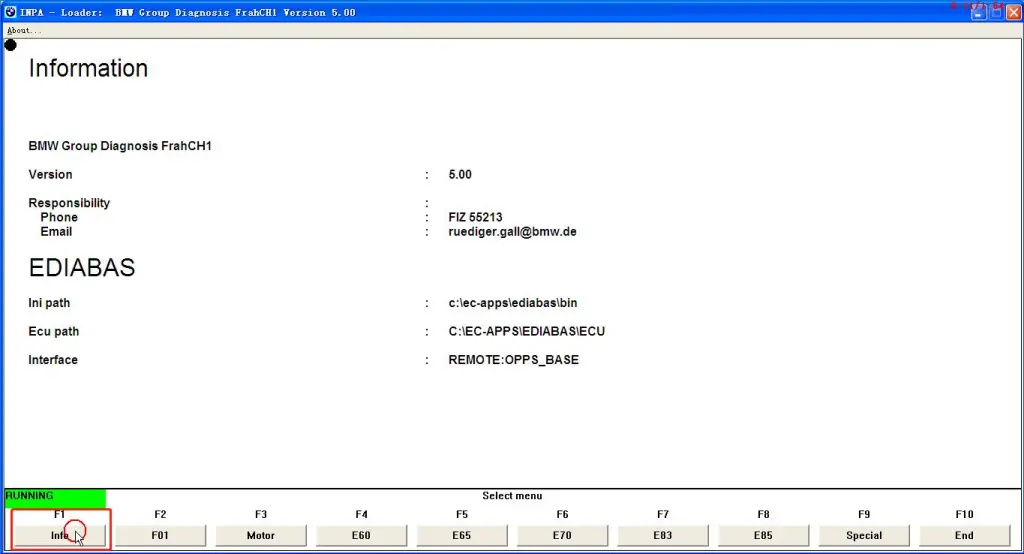Screen dimensions: 1024x554
Task: Click the F1 Info button
Action: click(59, 535)
